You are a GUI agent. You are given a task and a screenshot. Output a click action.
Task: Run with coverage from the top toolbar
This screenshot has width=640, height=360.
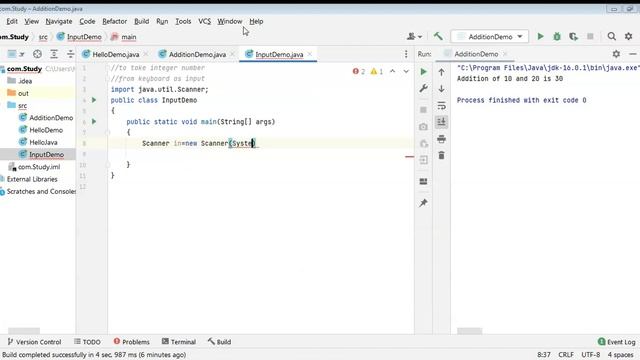click(573, 36)
